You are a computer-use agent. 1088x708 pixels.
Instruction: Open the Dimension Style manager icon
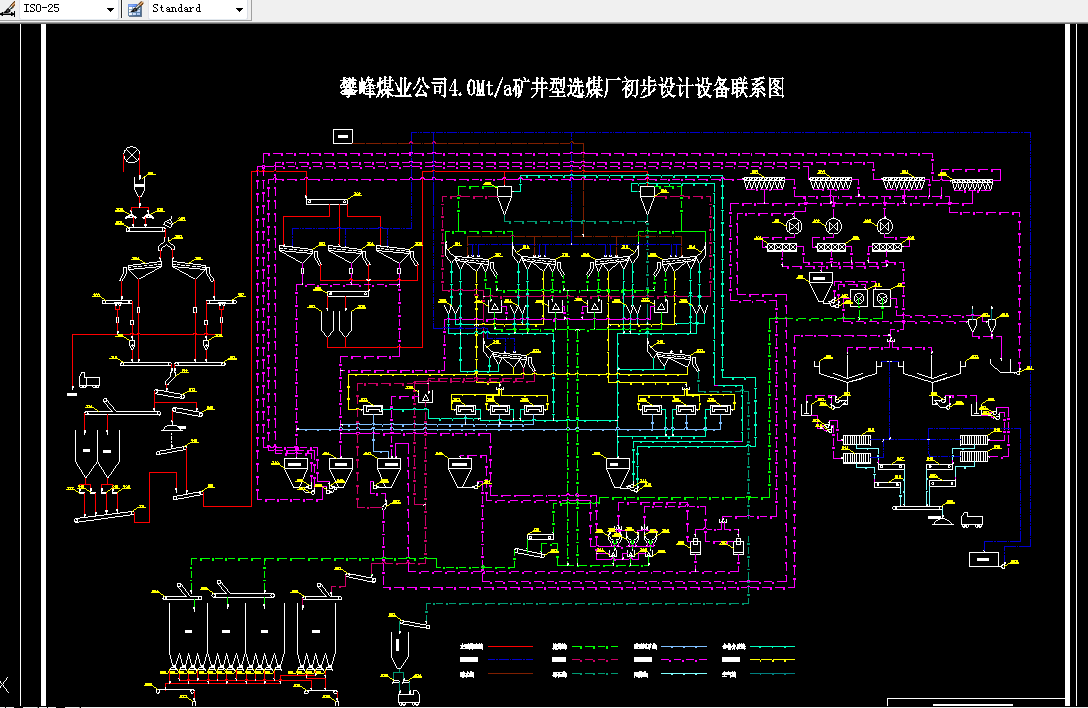8,8
